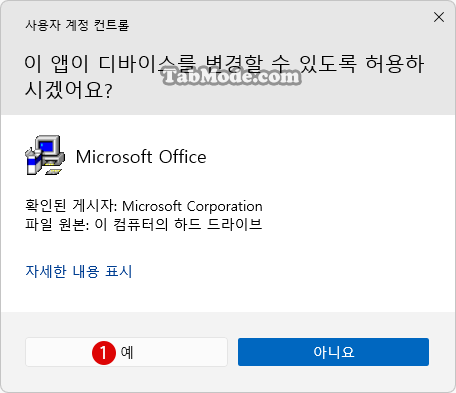This screenshot has height=393, width=456.
Task: Click the Microsoft Corporation publisher name
Action: click(x=192, y=206)
